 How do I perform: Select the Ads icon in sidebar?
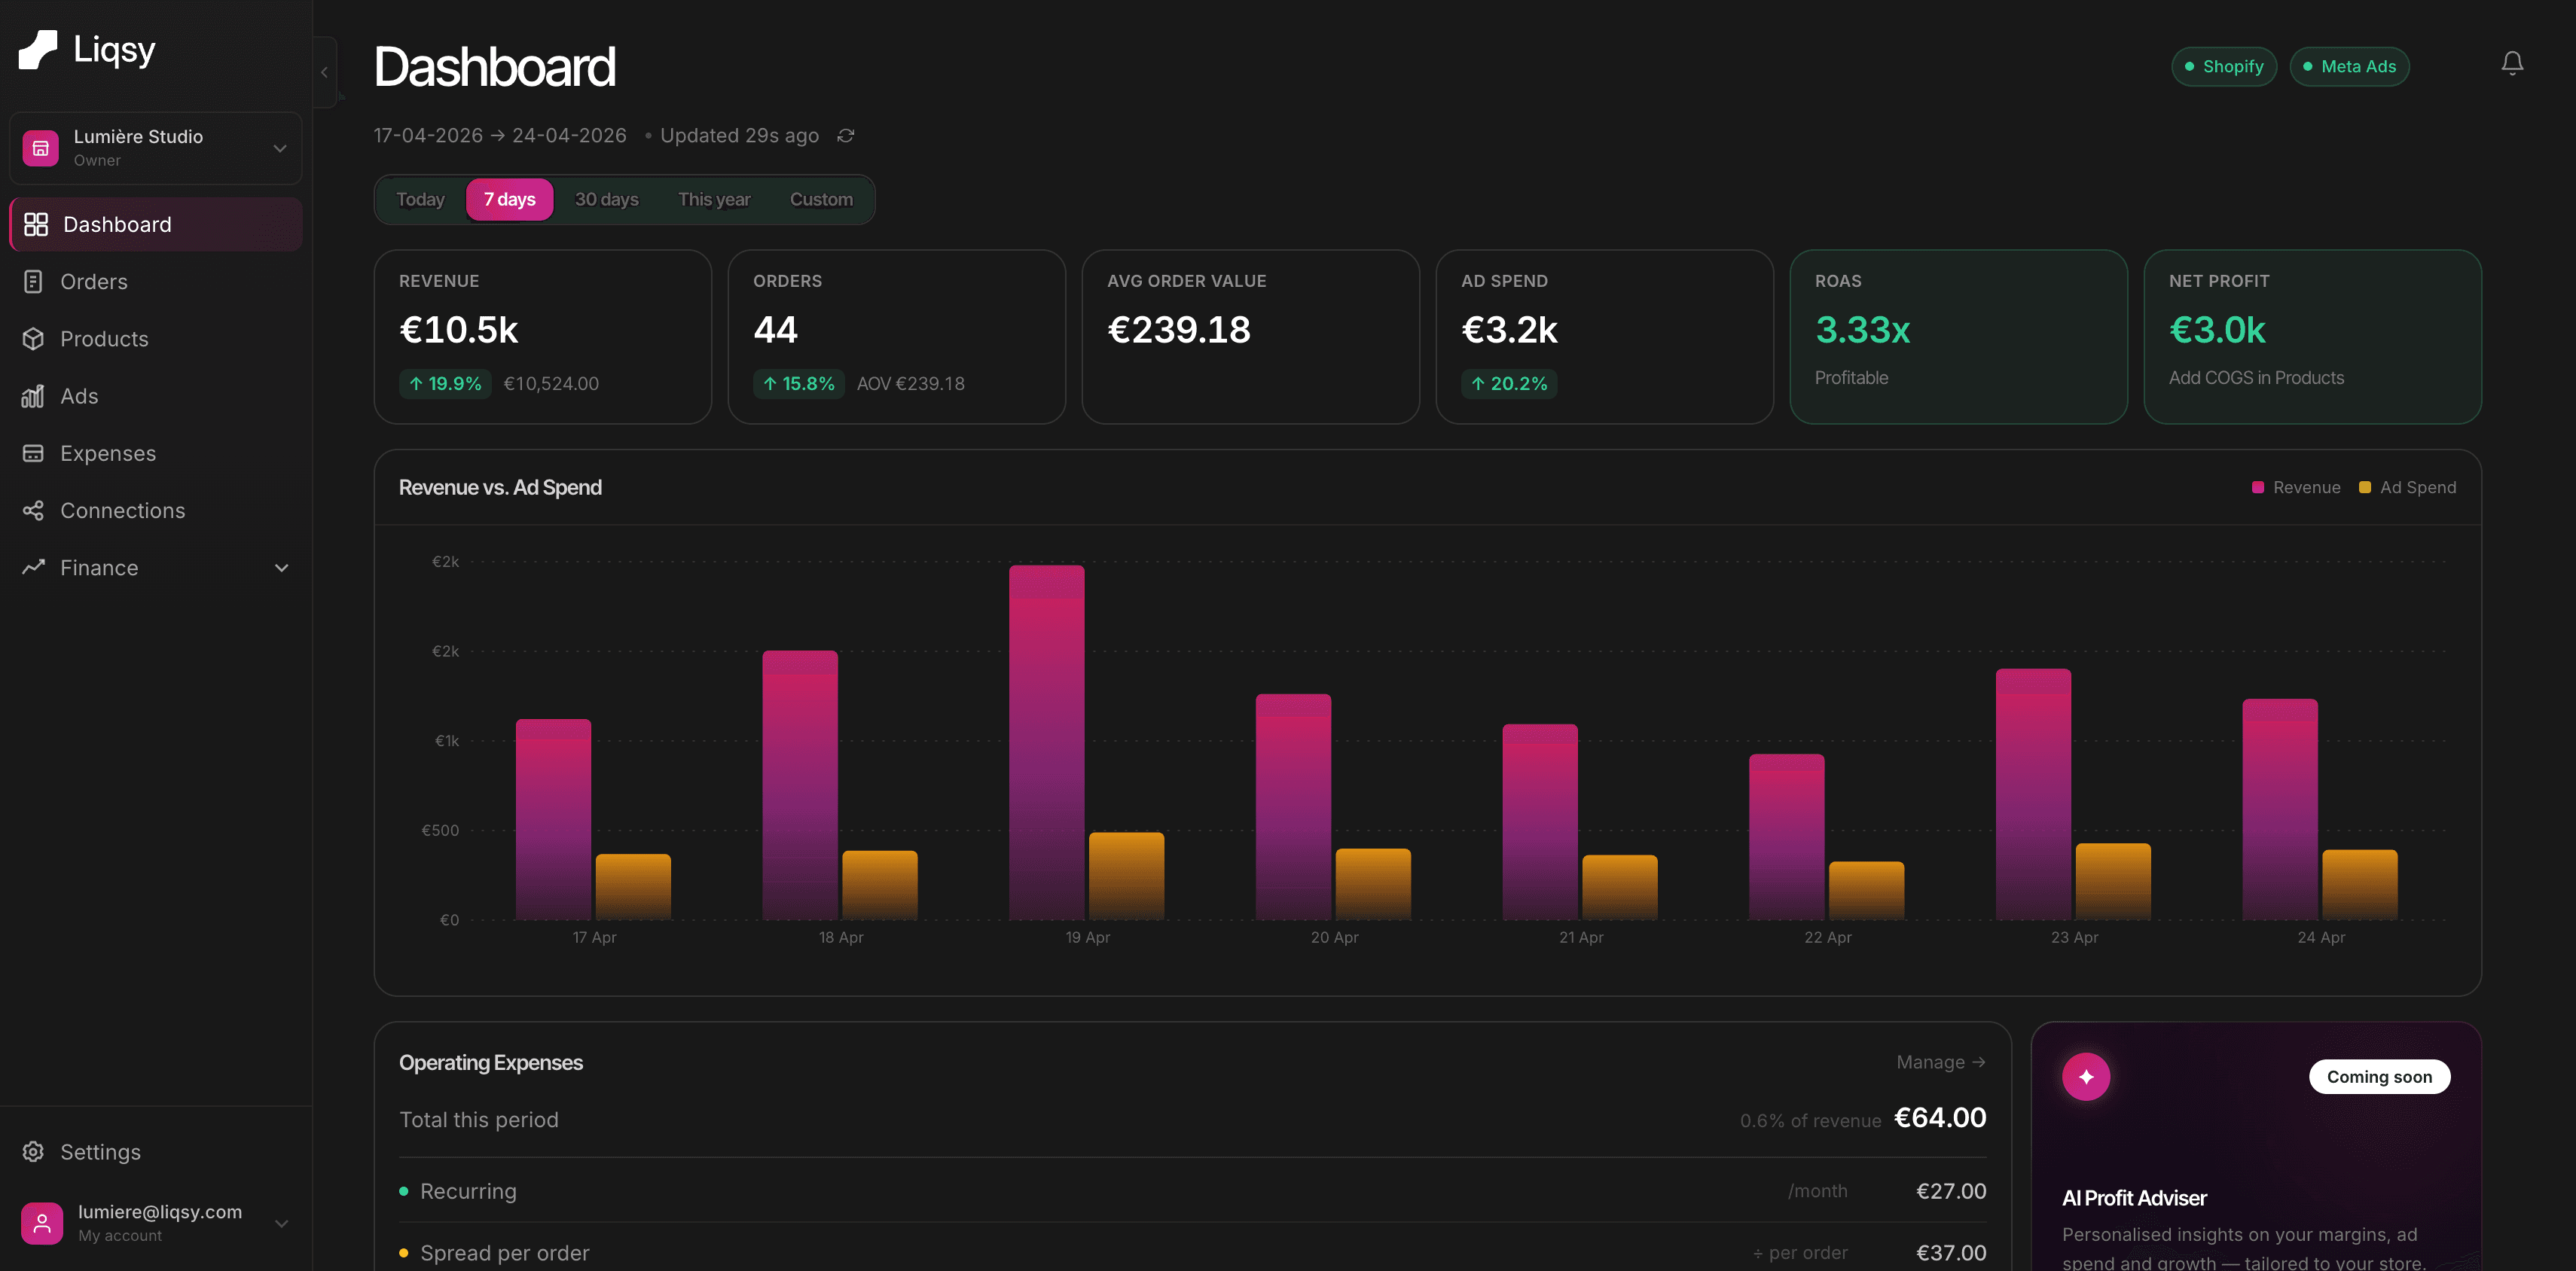click(35, 396)
